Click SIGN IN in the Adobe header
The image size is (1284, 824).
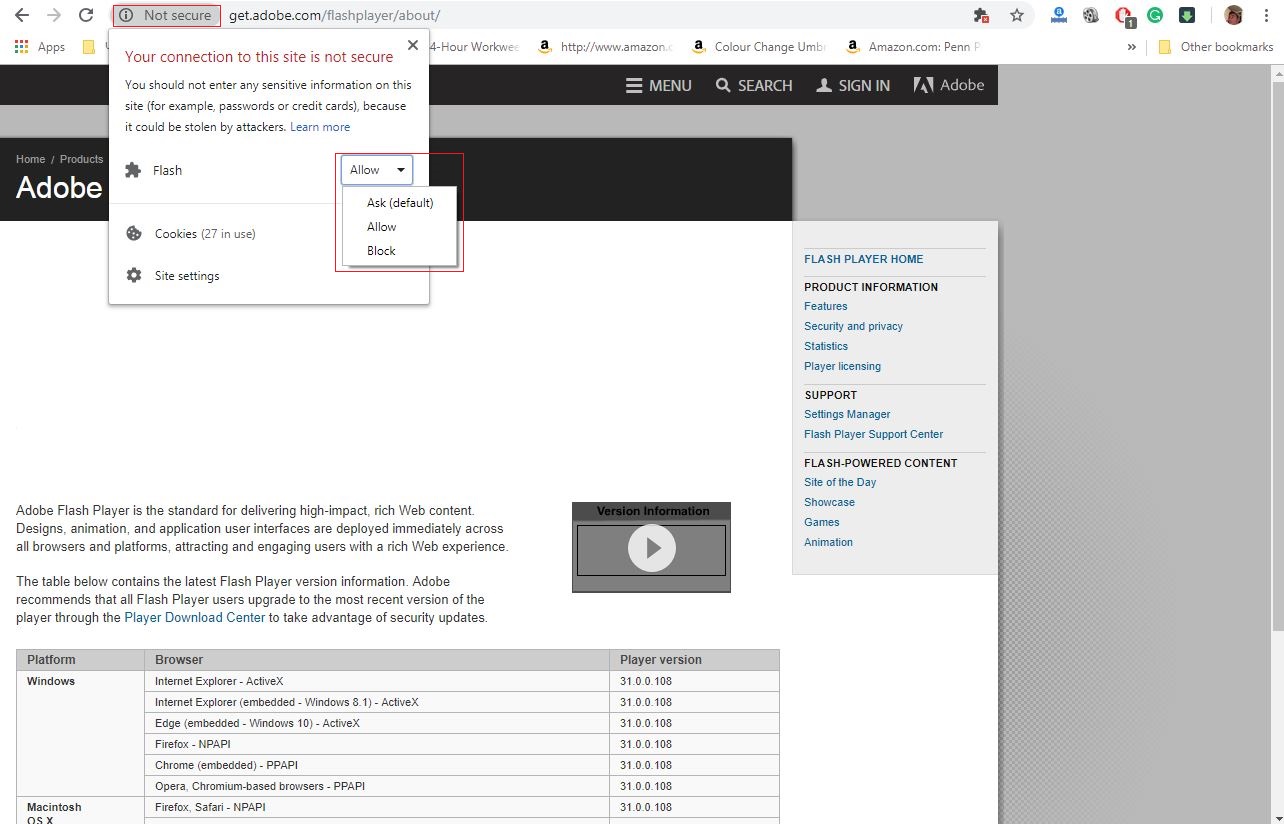(x=853, y=85)
